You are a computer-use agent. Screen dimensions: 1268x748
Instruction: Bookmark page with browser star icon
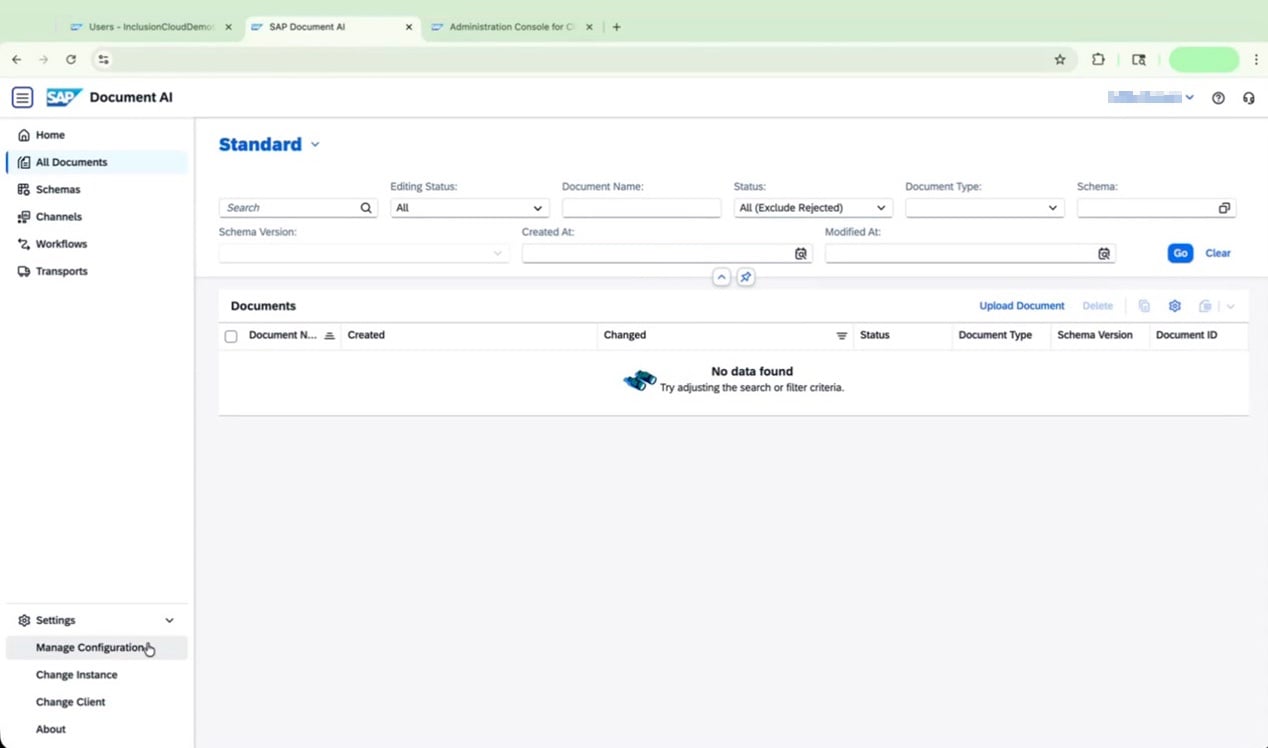[1060, 59]
